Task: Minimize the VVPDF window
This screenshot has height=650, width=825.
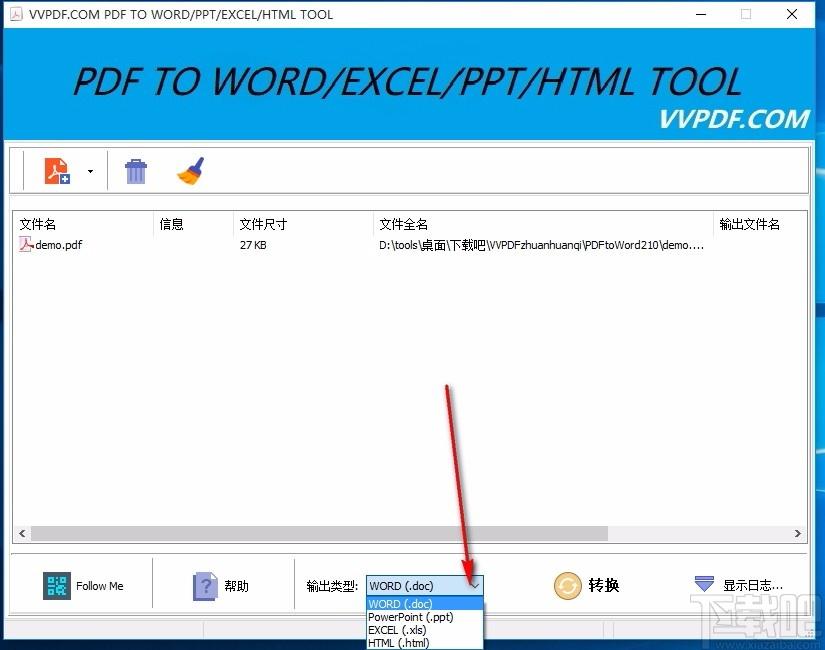Action: pyautogui.click(x=701, y=14)
